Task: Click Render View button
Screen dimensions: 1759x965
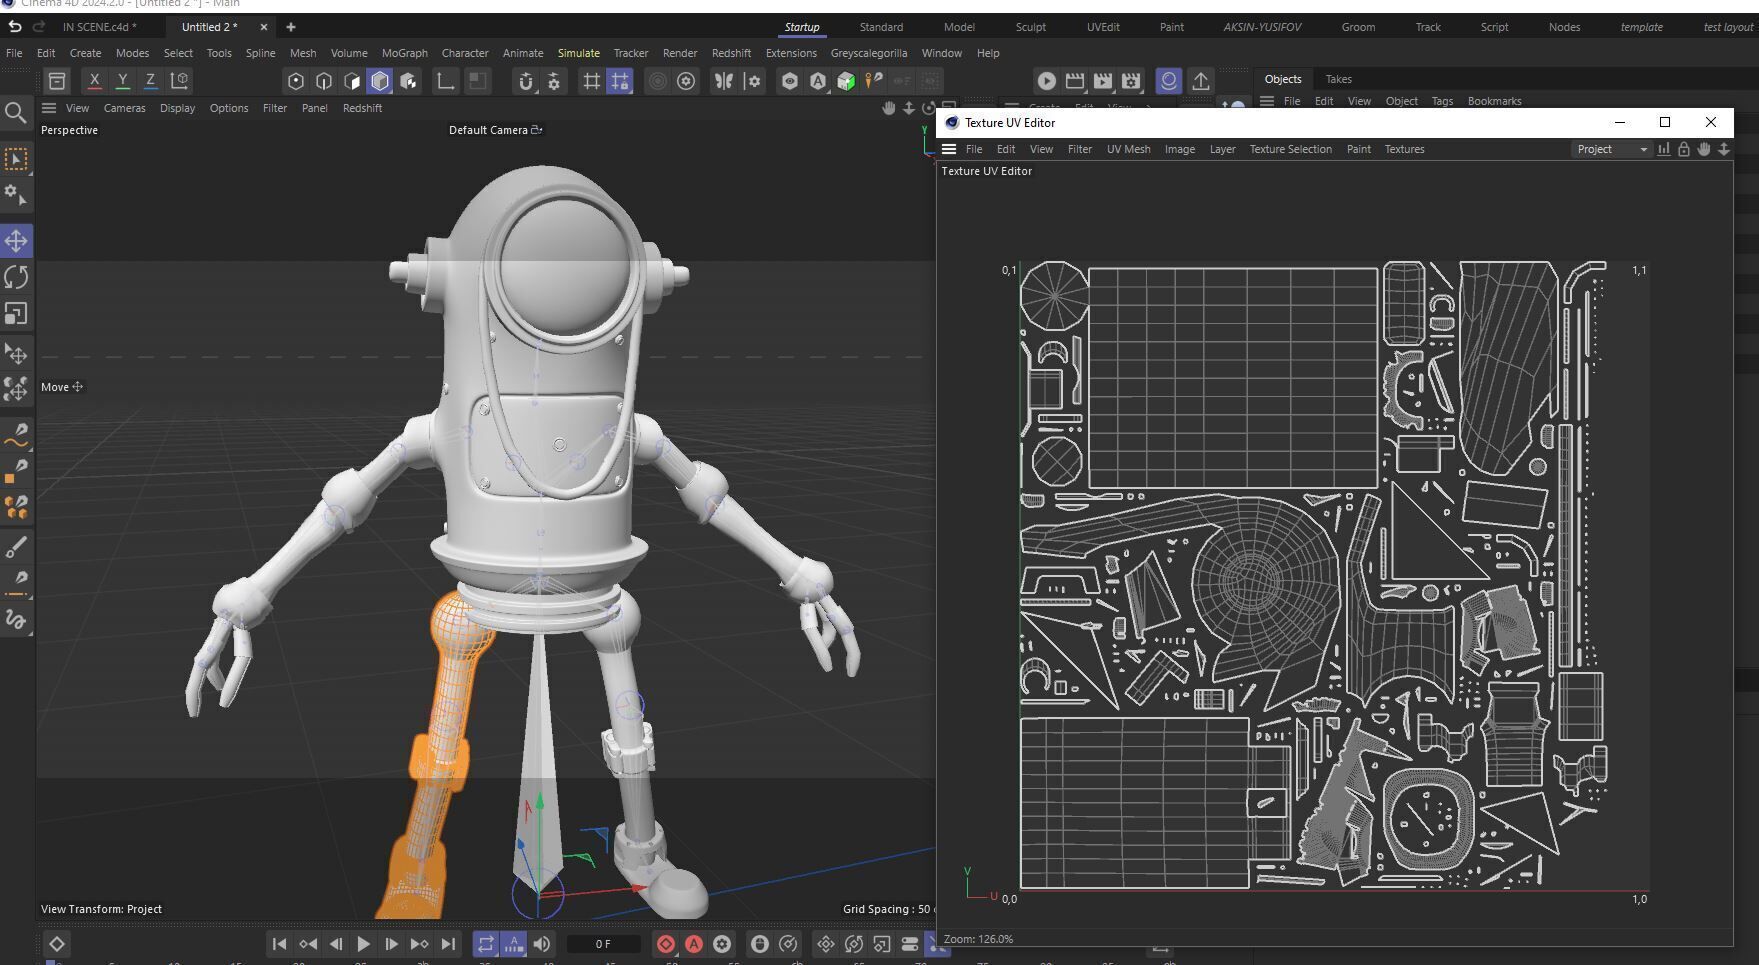Action: pyautogui.click(x=1046, y=81)
